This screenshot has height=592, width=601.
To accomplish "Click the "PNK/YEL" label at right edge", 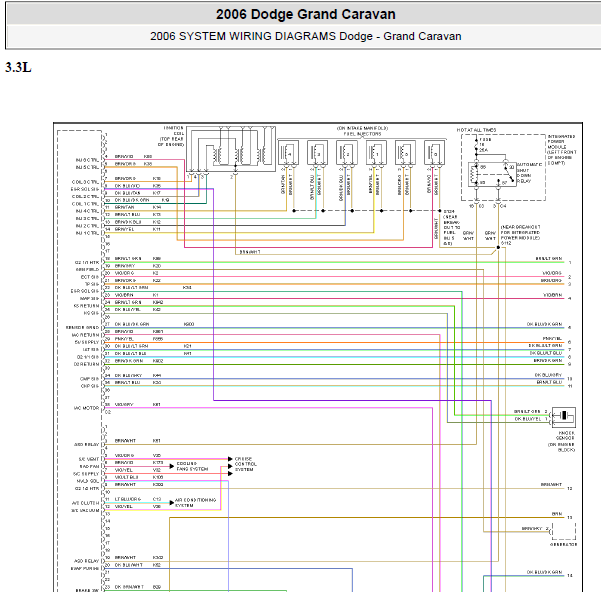I will pos(552,338).
